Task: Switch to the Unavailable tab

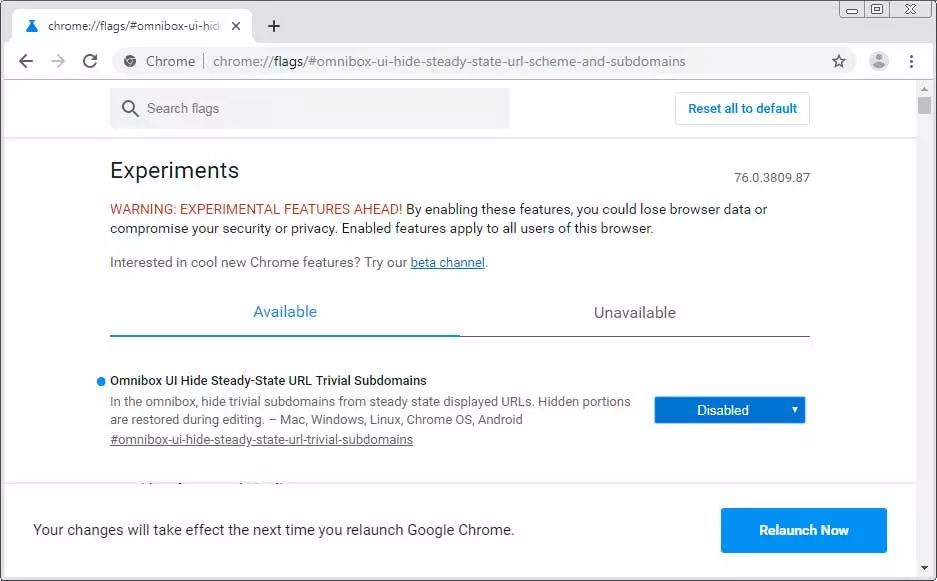Action: [635, 312]
